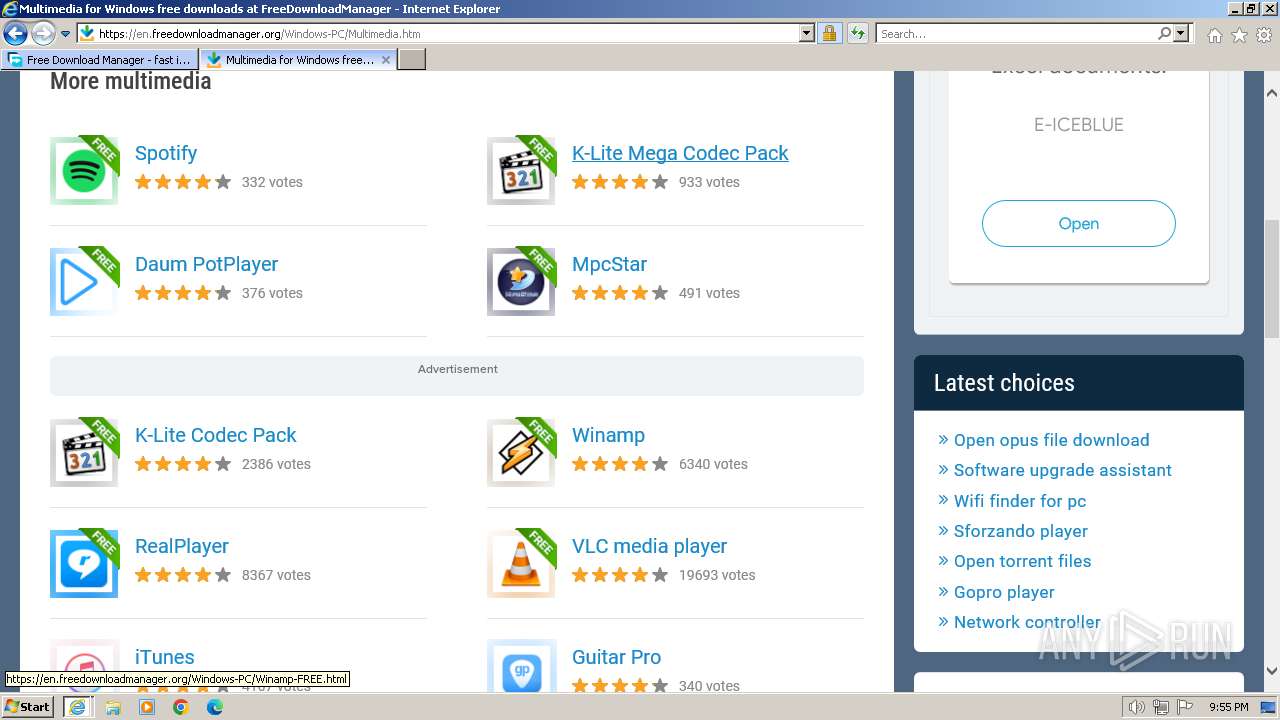
Task: Expand the address bar URL dropdown
Action: tap(807, 33)
